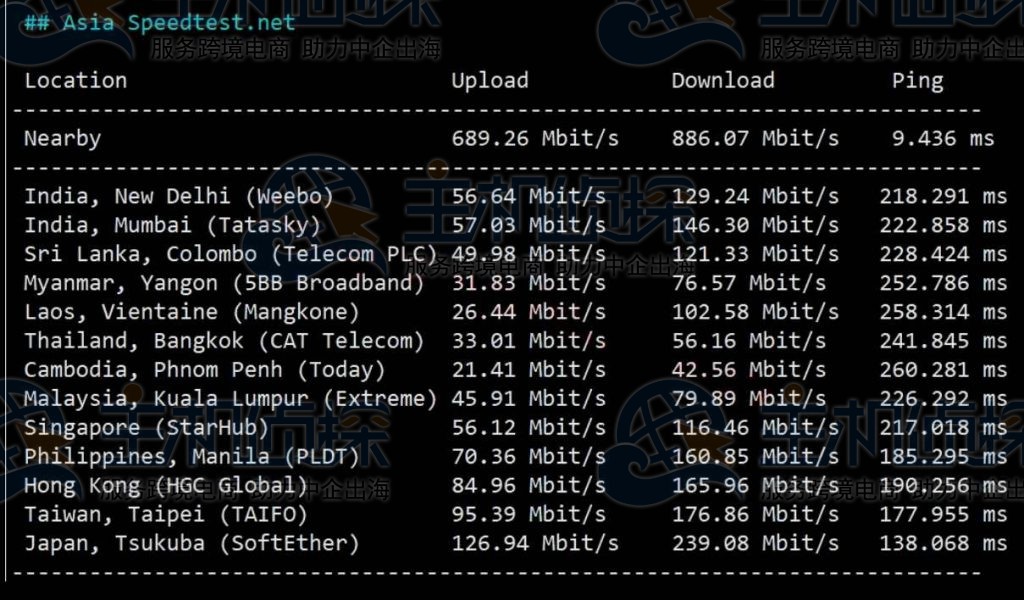The height and width of the screenshot is (600, 1024).
Task: Select the India, Mumbai (Tatasky) entry
Action: click(x=173, y=226)
